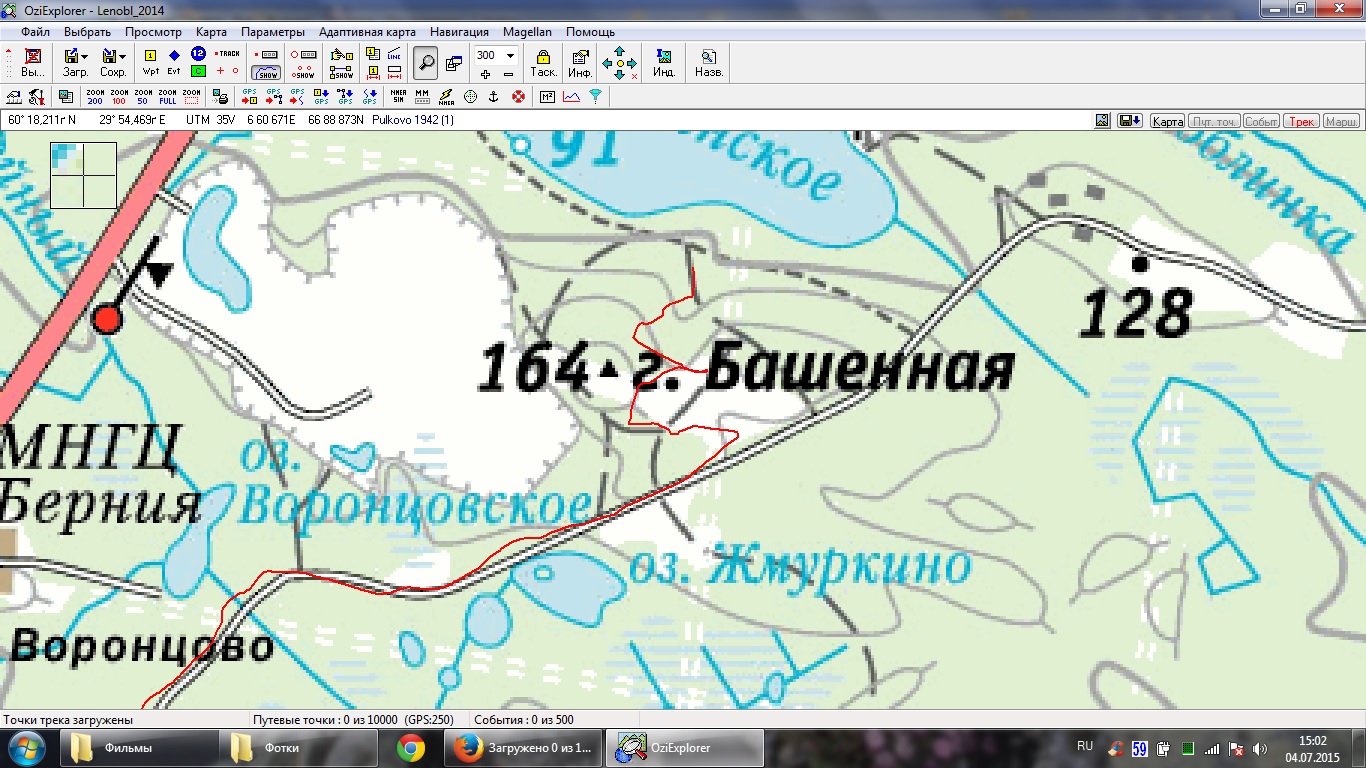Click the NMEA SIM simulator icon
Image resolution: width=1366 pixels, height=768 pixels.
(x=398, y=97)
